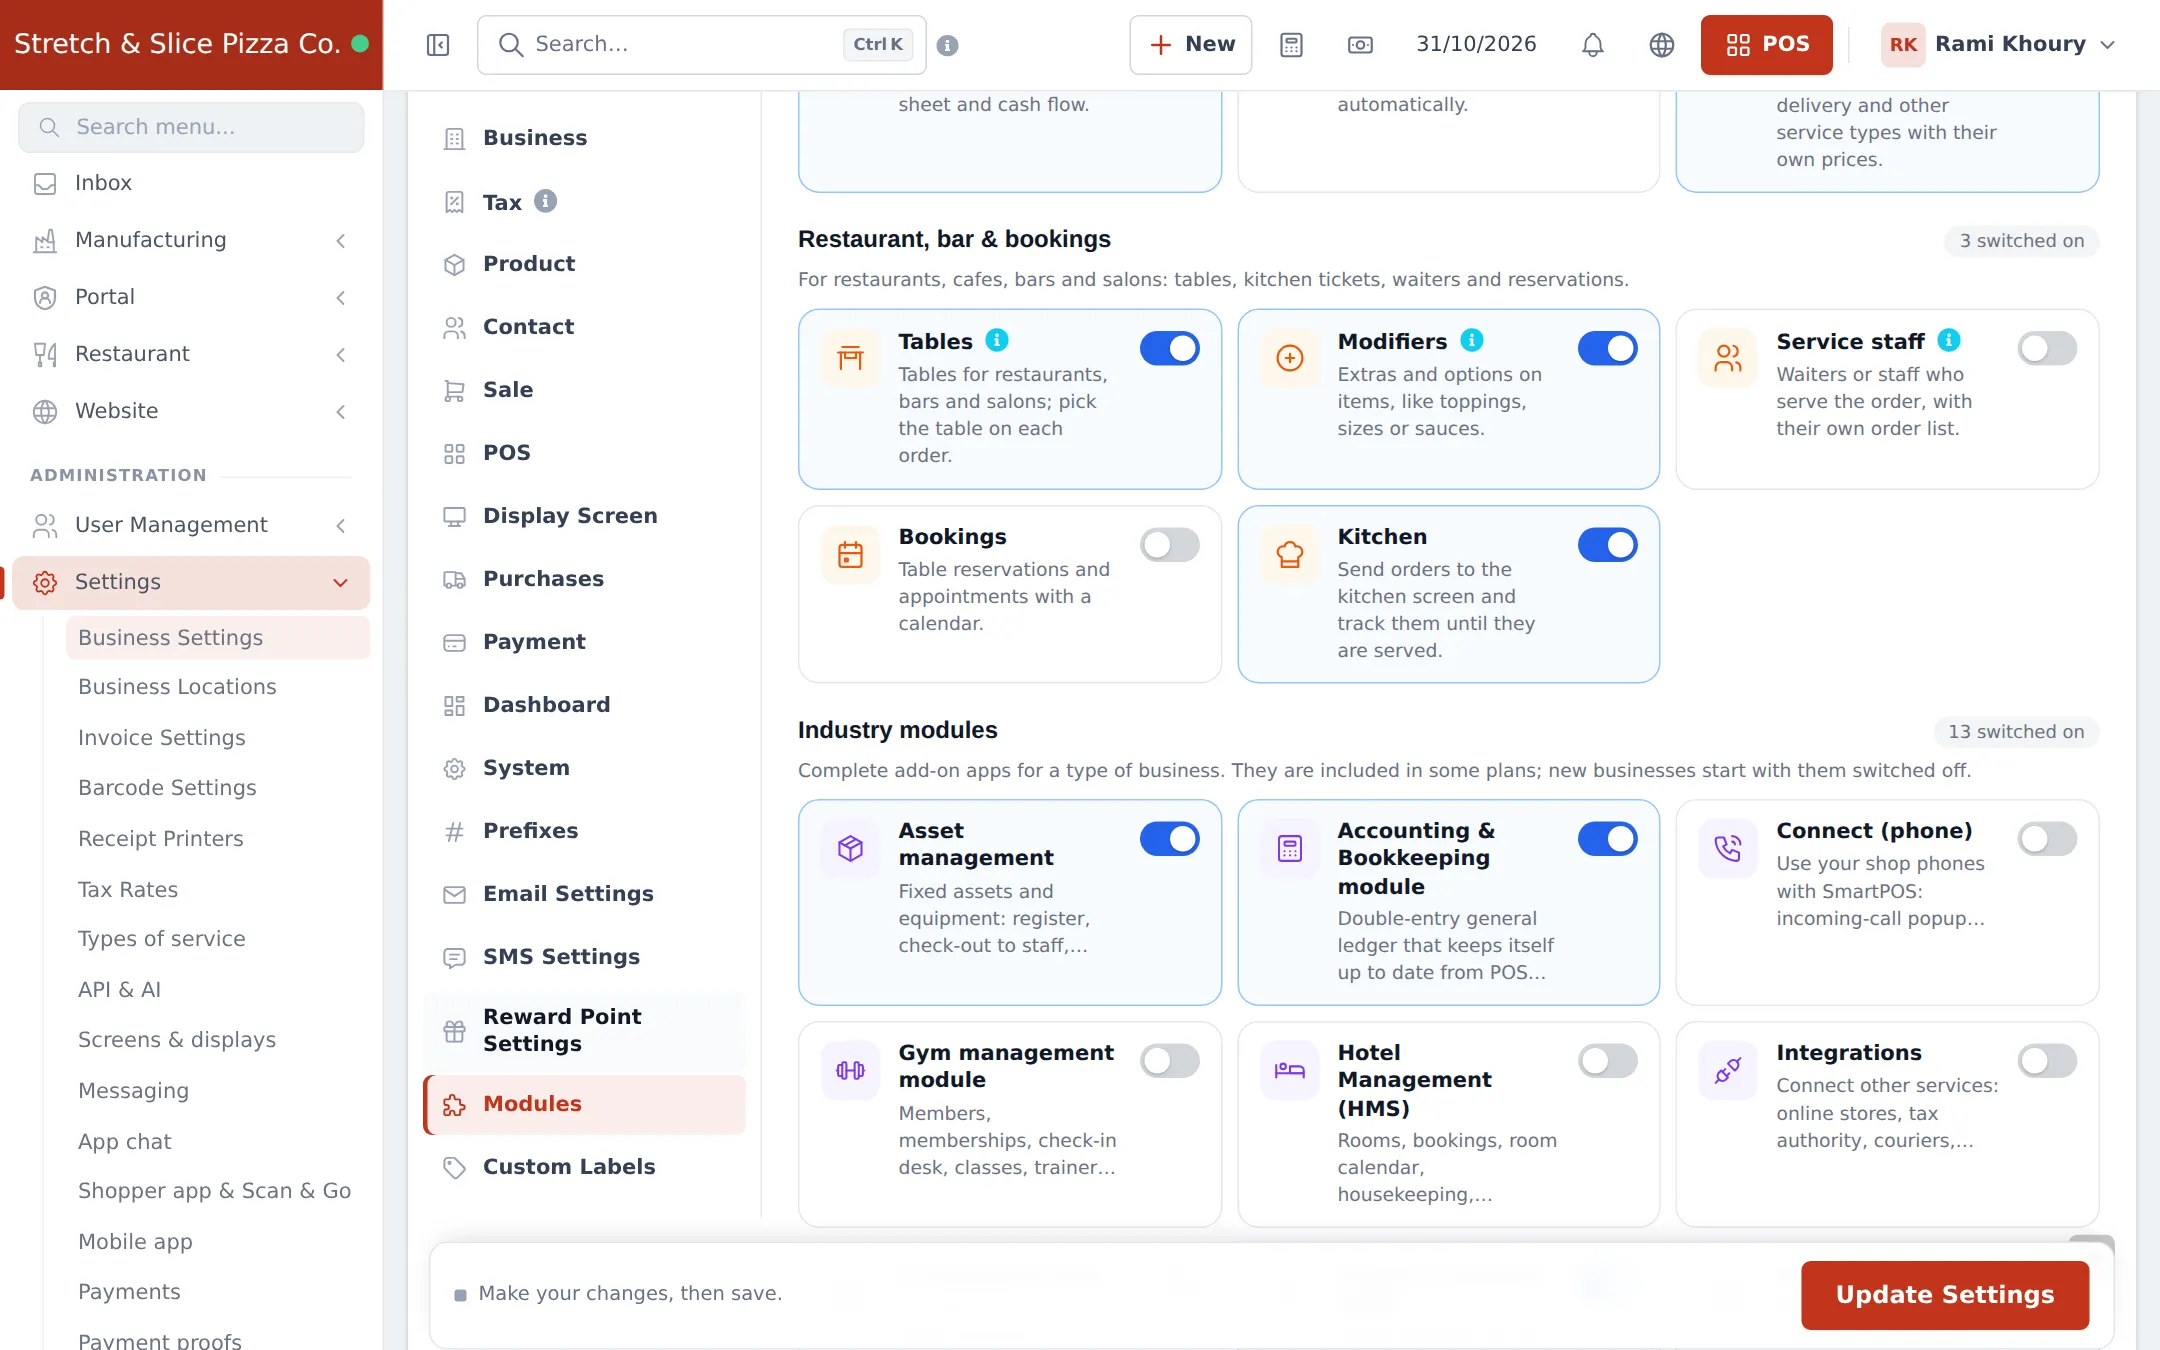This screenshot has height=1350, width=2160.
Task: Click the Update Settings button
Action: click(x=1945, y=1295)
